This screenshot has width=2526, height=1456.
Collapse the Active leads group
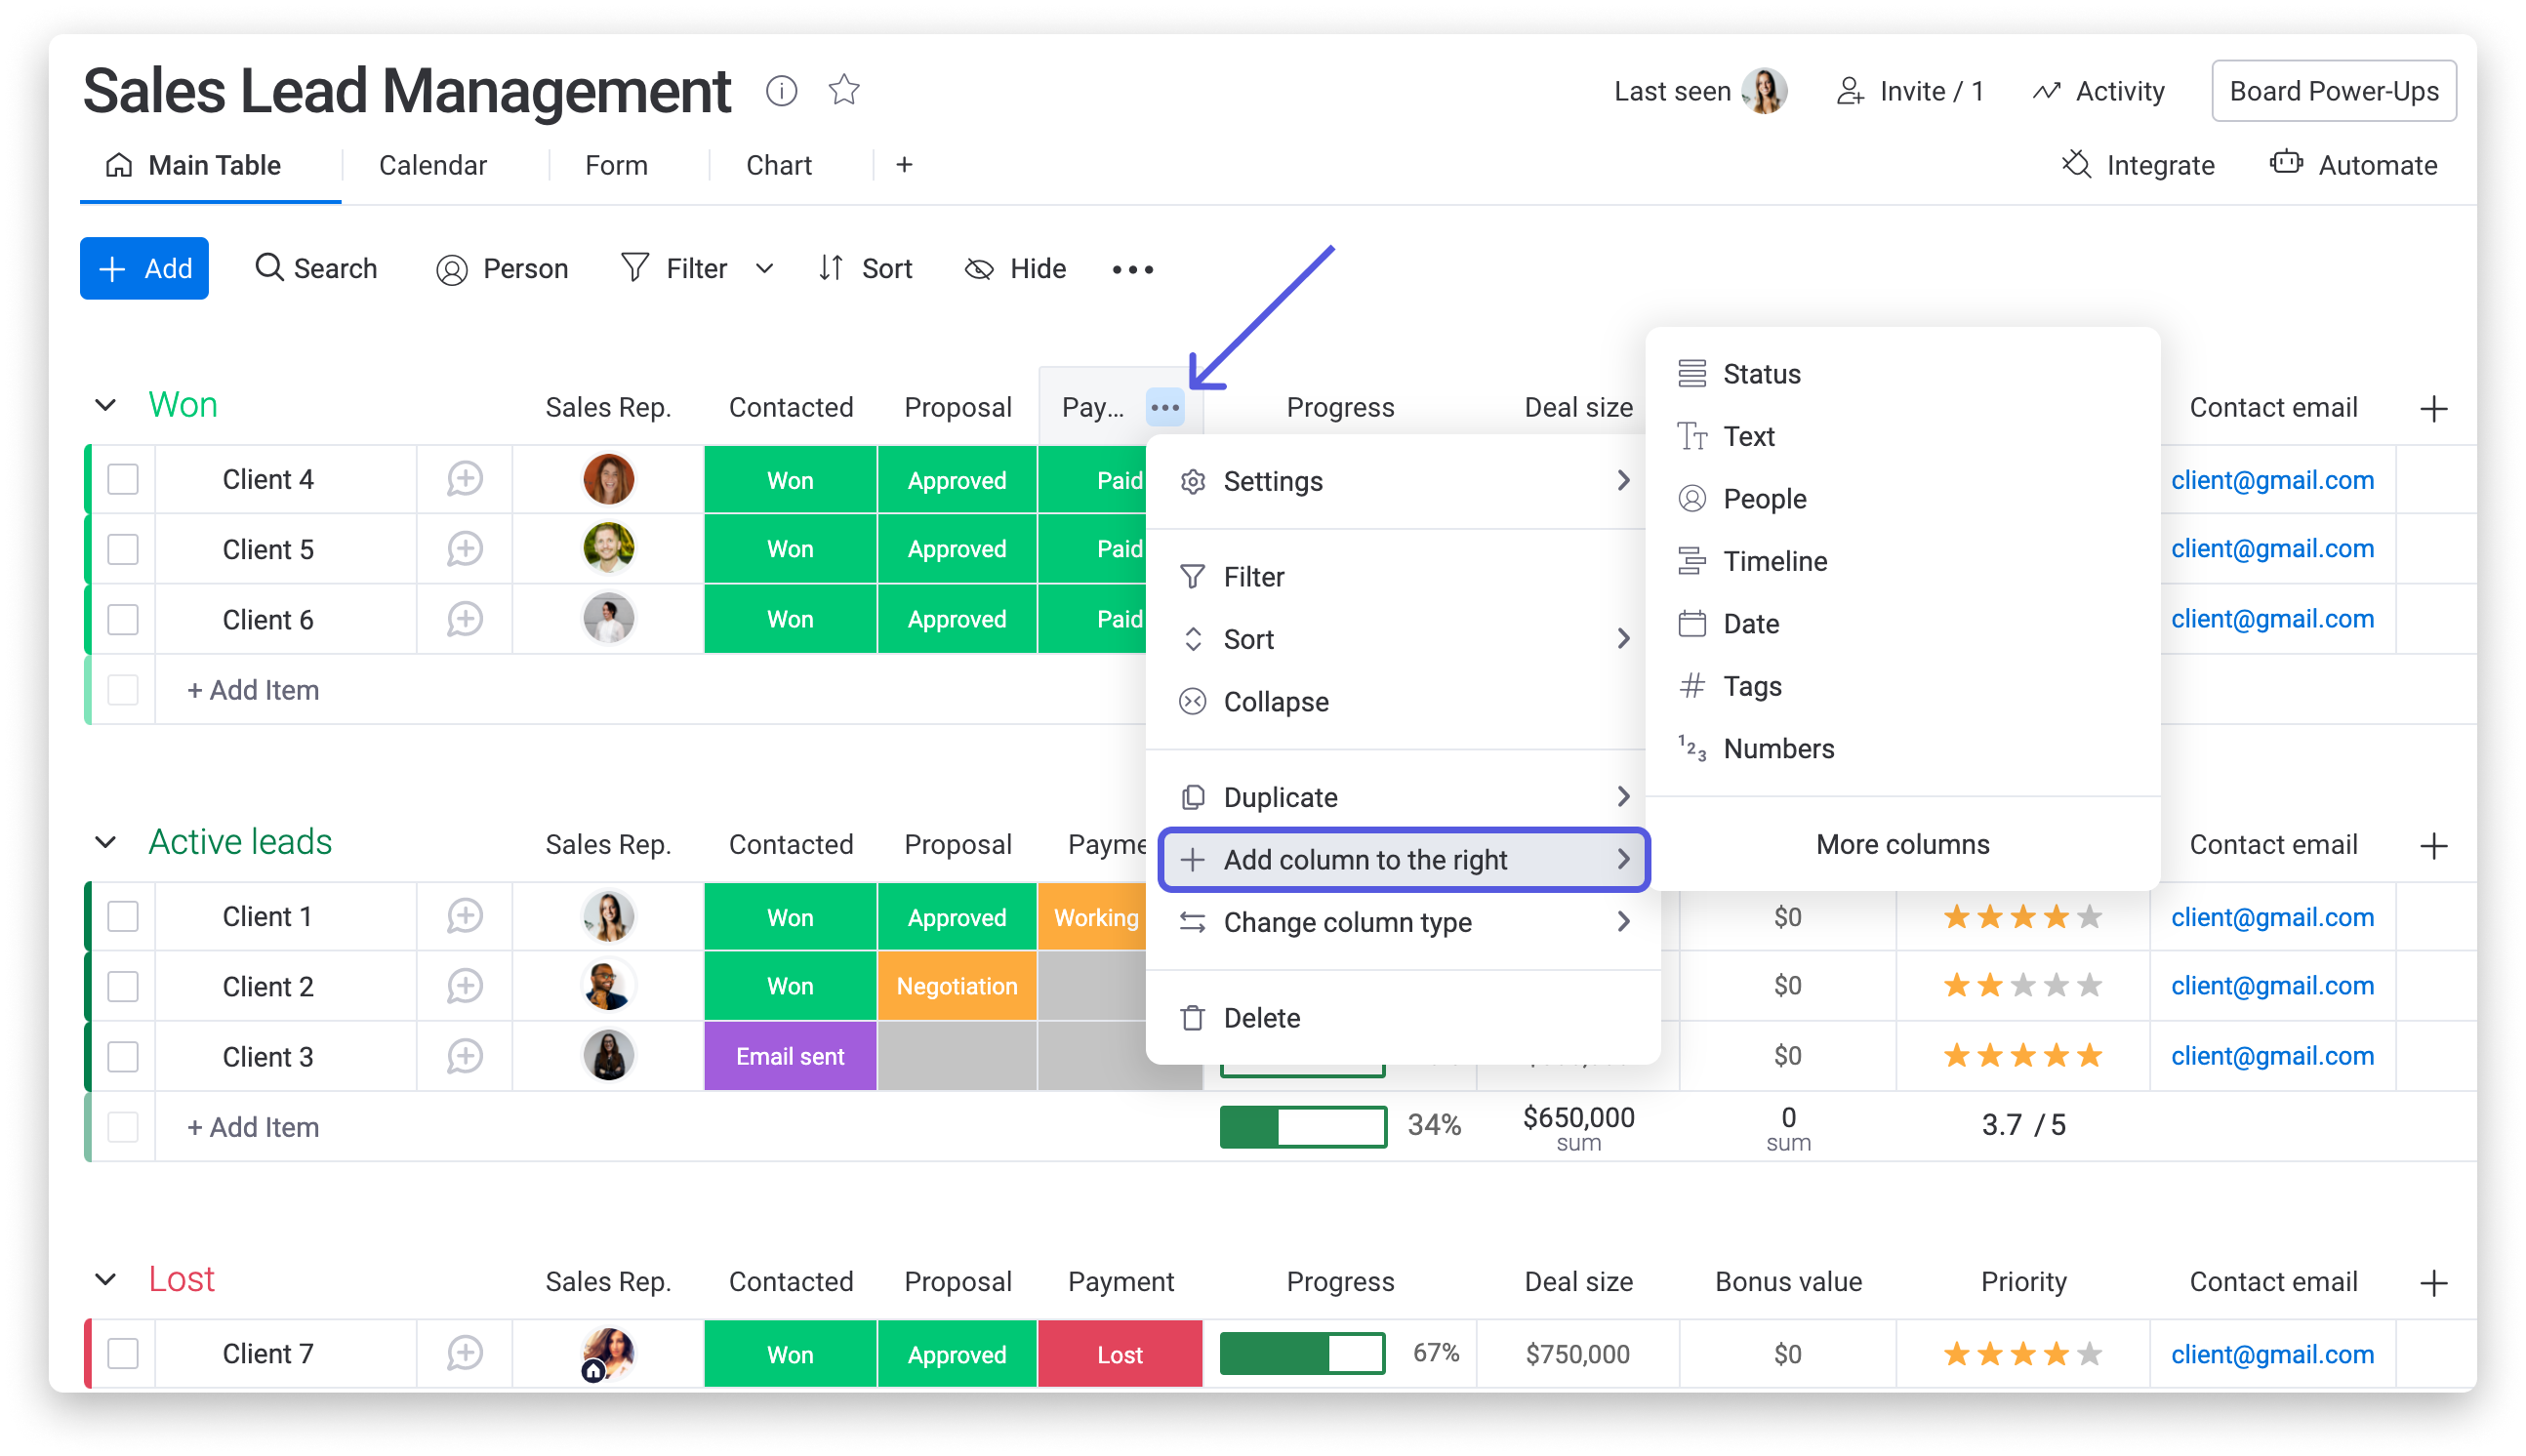pyautogui.click(x=105, y=842)
